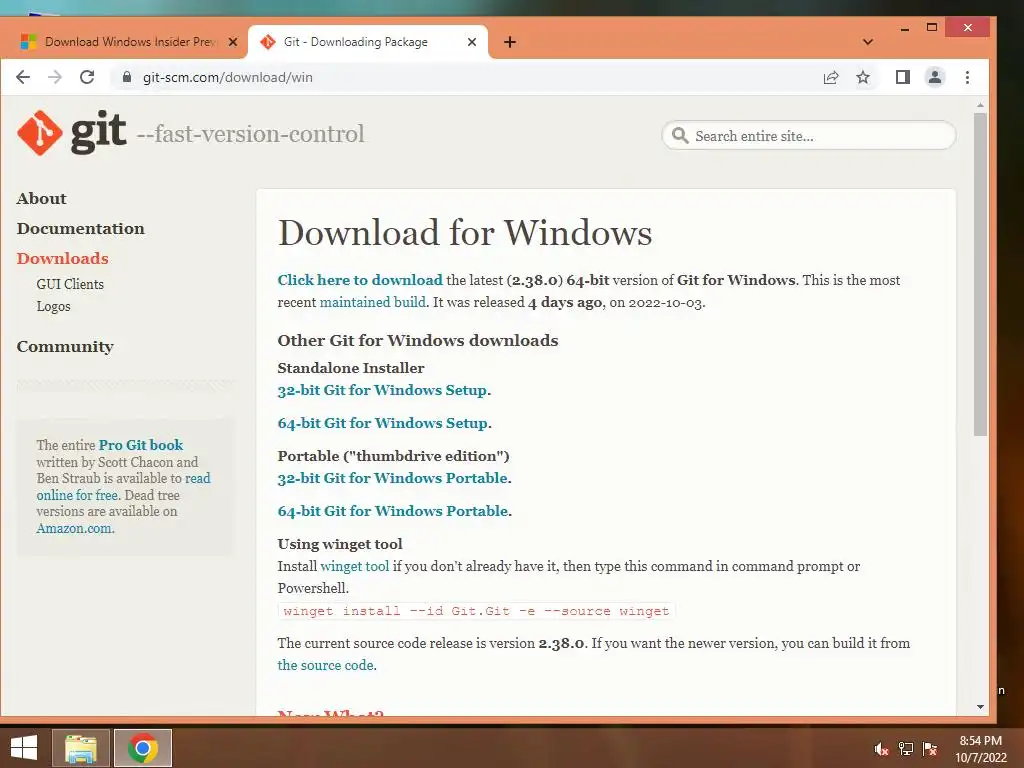Image resolution: width=1024 pixels, height=768 pixels.
Task: Open Community in the sidebar
Action: pyautogui.click(x=65, y=347)
